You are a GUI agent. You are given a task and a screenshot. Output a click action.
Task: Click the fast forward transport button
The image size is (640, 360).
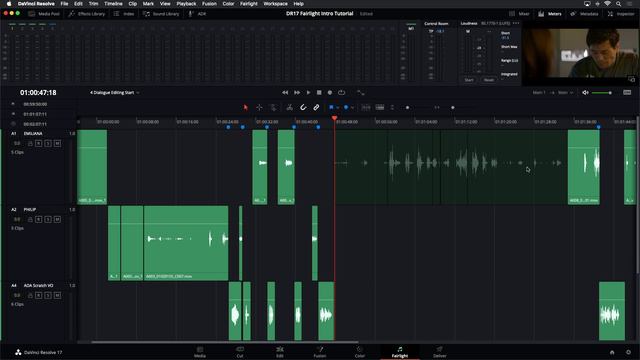point(297,93)
